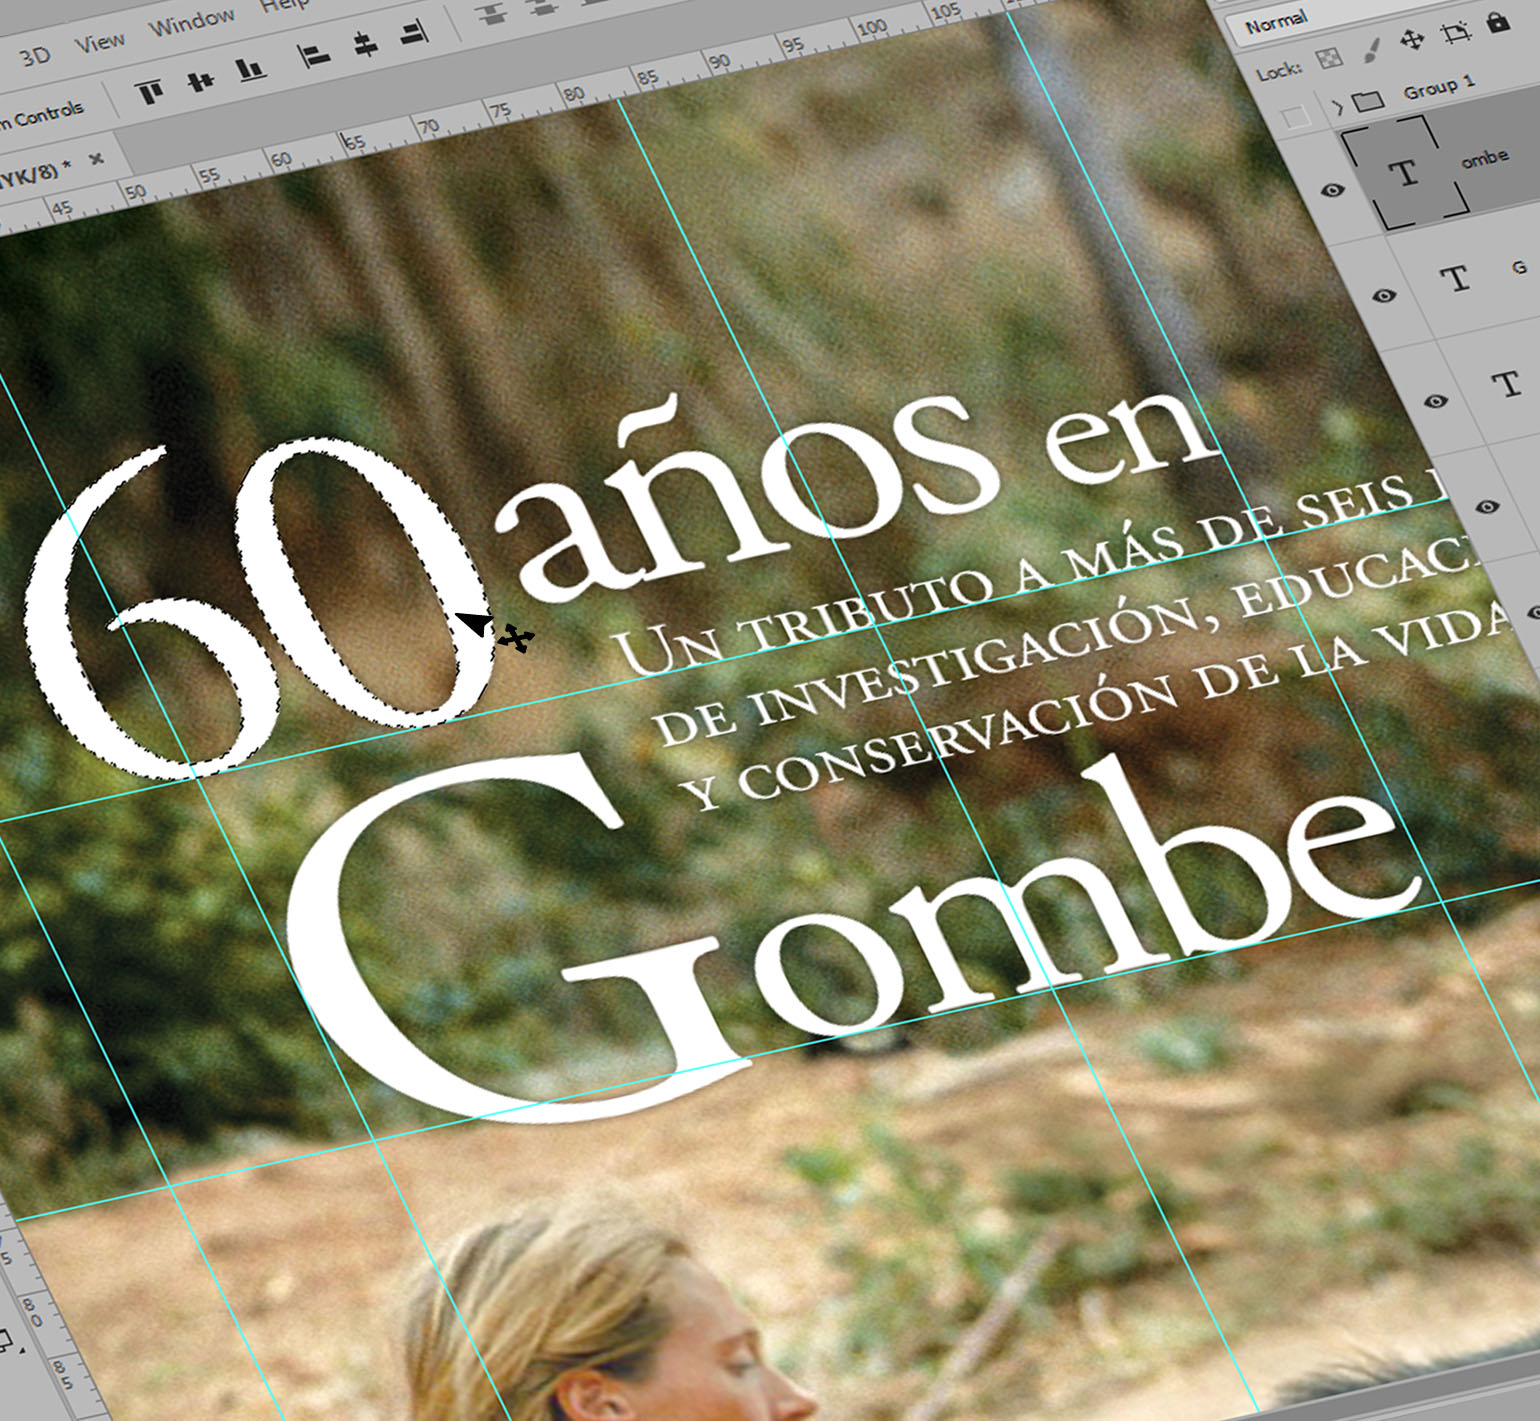Select the 'ombe' layer thumbnail
1540x1421 pixels.
[1405, 173]
